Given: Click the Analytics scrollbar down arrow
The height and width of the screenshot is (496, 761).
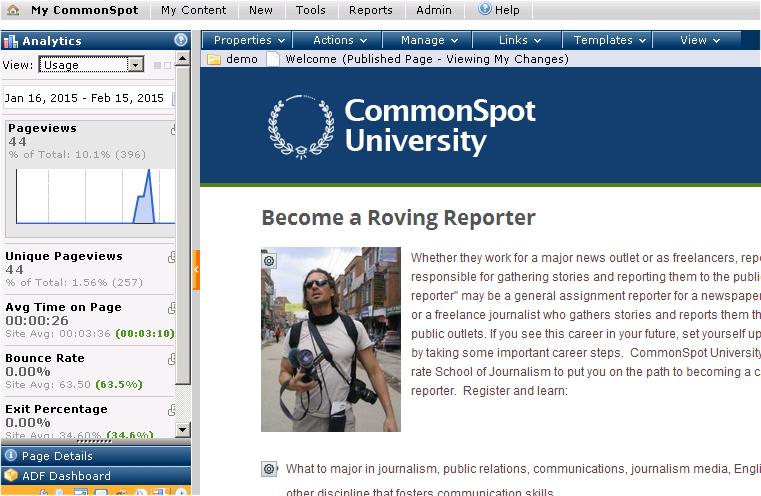Looking at the screenshot, I should (x=182, y=430).
